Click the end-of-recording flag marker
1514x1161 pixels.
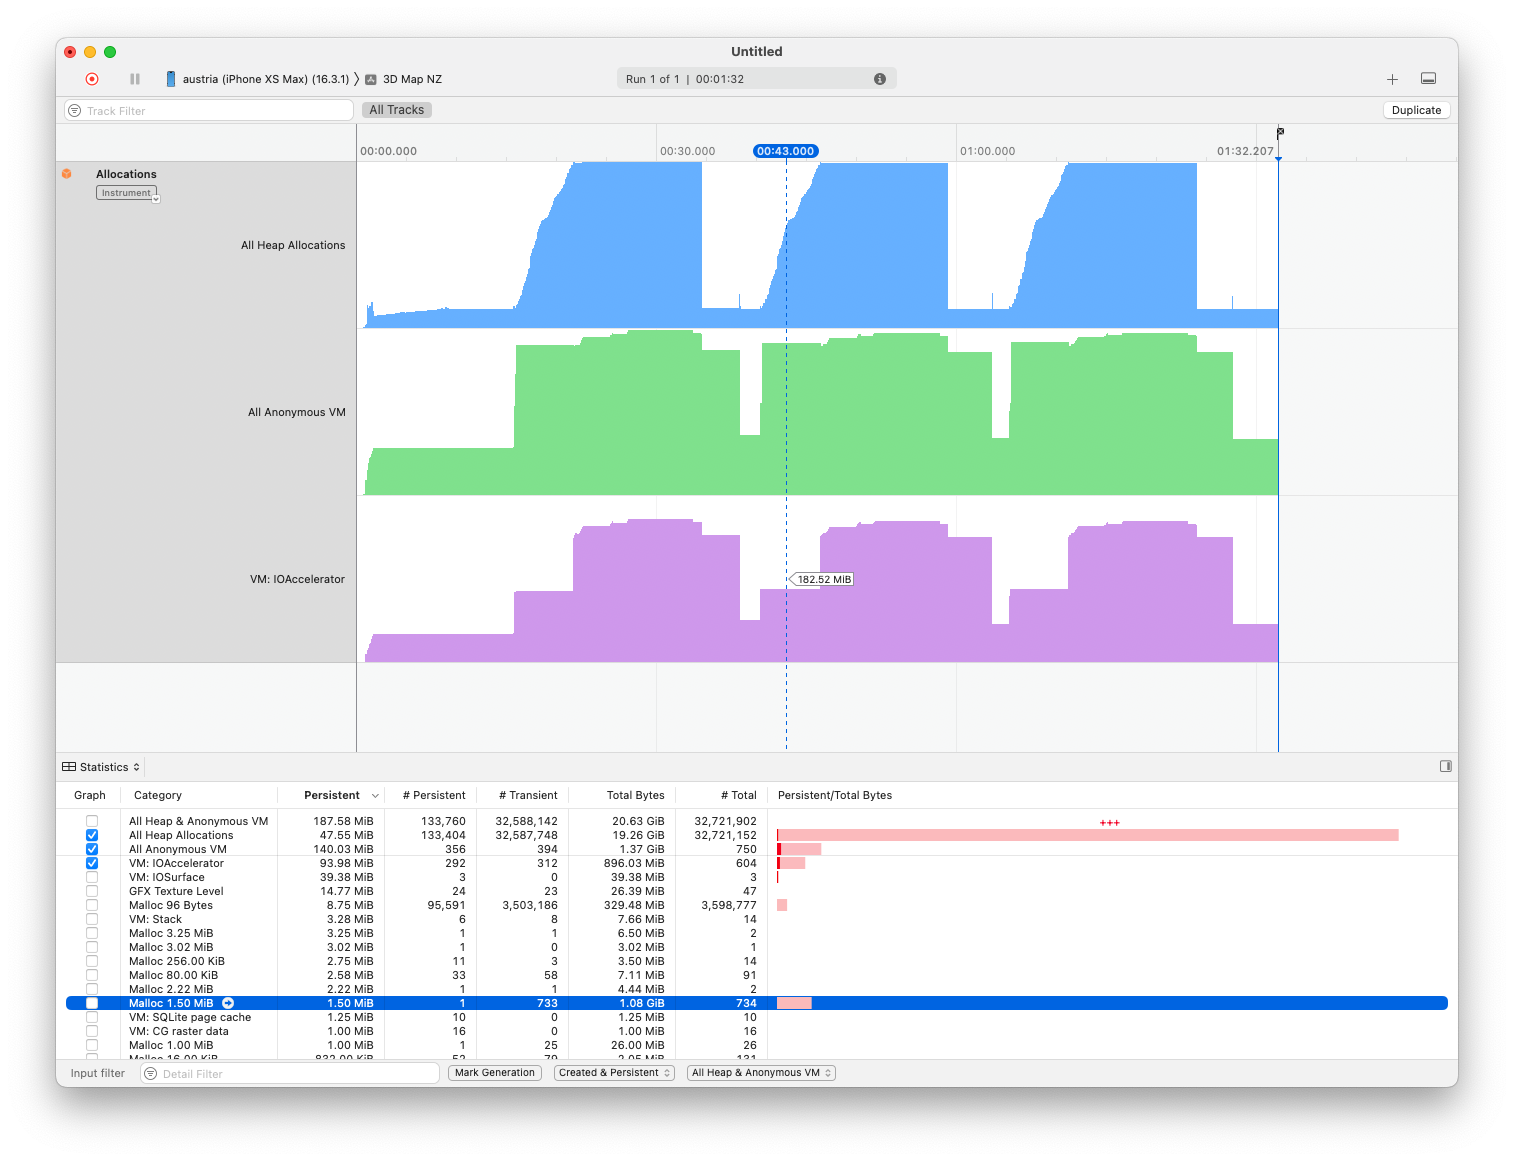tap(1280, 132)
